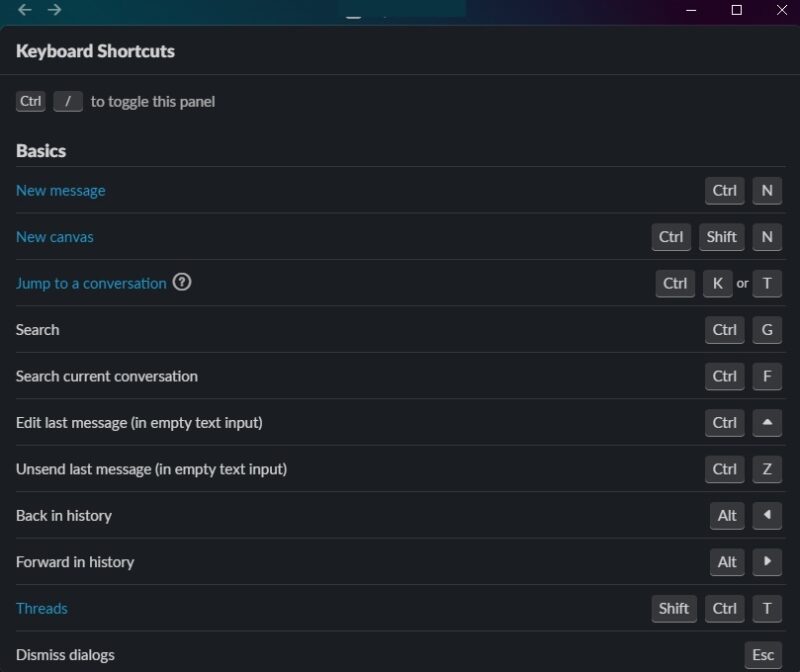800x672 pixels.
Task: Open the New message link
Action: (x=61, y=190)
